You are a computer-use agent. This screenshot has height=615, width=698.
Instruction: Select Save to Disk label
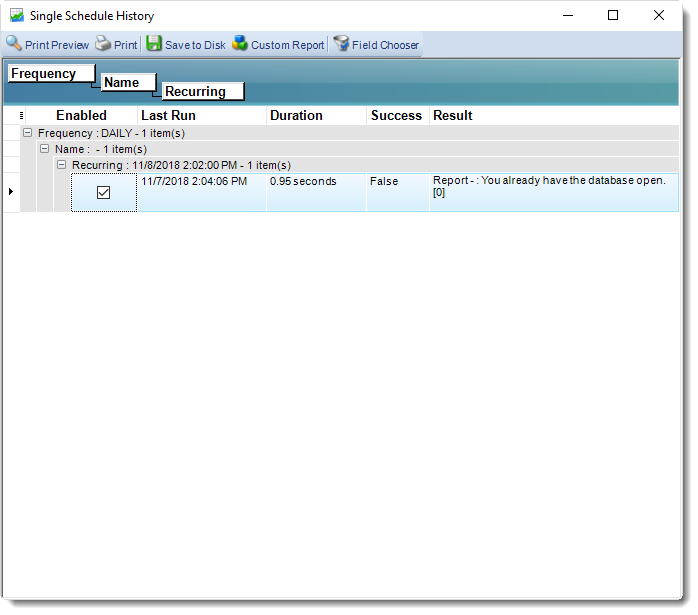click(x=195, y=45)
